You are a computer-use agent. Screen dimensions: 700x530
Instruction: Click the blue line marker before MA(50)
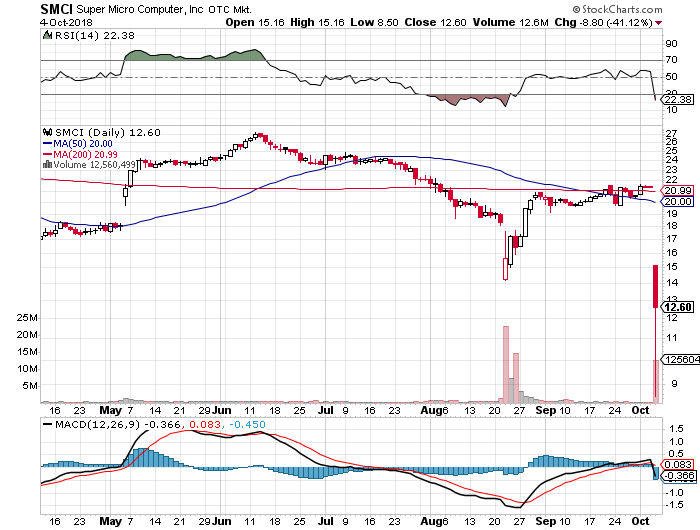pyautogui.click(x=47, y=143)
